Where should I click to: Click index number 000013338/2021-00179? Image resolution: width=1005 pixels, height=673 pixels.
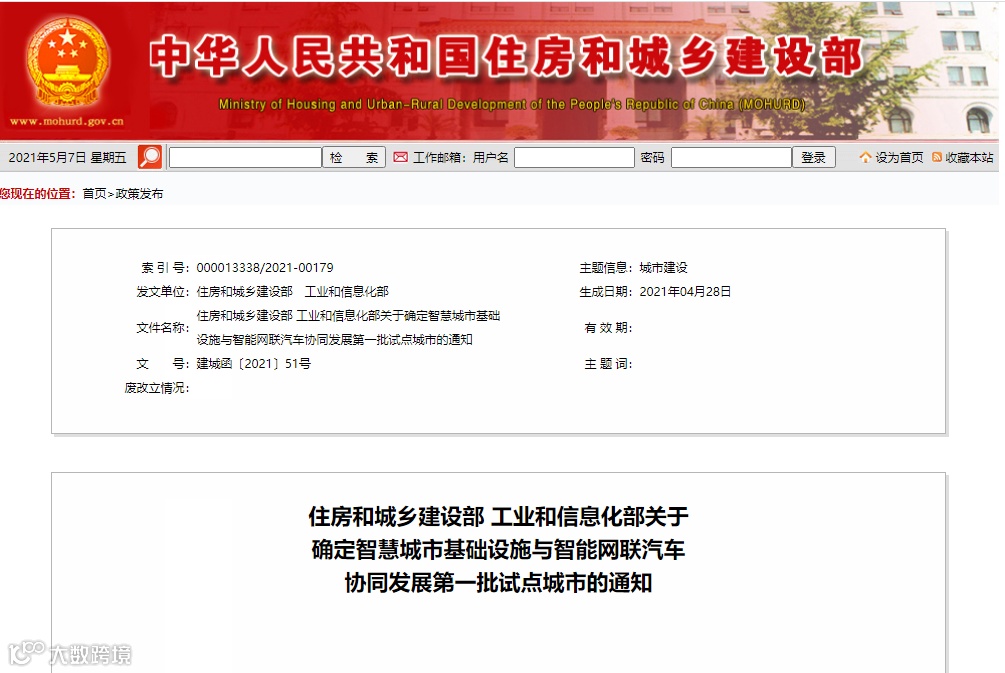[265, 268]
